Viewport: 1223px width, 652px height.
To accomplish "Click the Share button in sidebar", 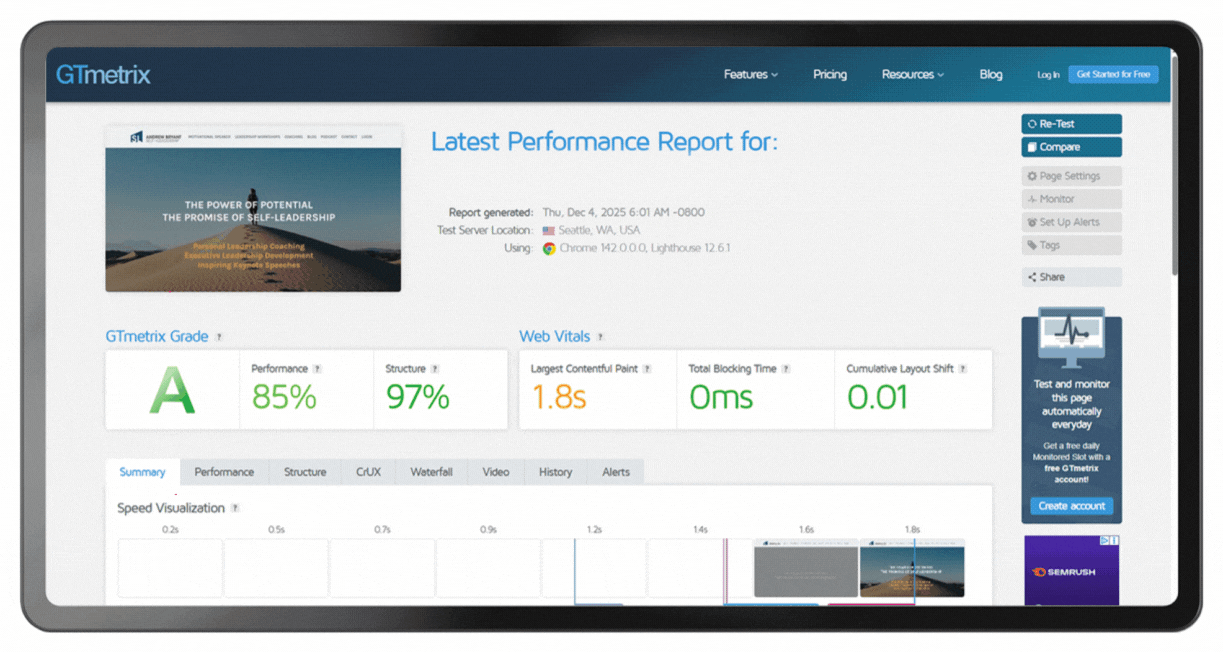I will tap(1071, 277).
